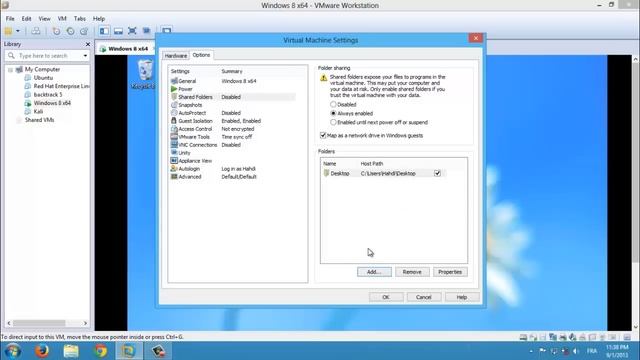This screenshot has height=360, width=640.
Task: Open the Tabs menu
Action: [x=80, y=19]
